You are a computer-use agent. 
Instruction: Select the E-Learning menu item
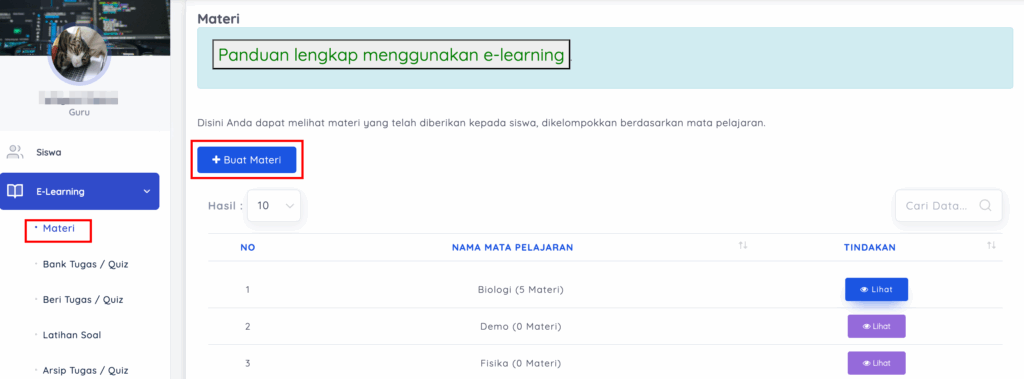(80, 191)
